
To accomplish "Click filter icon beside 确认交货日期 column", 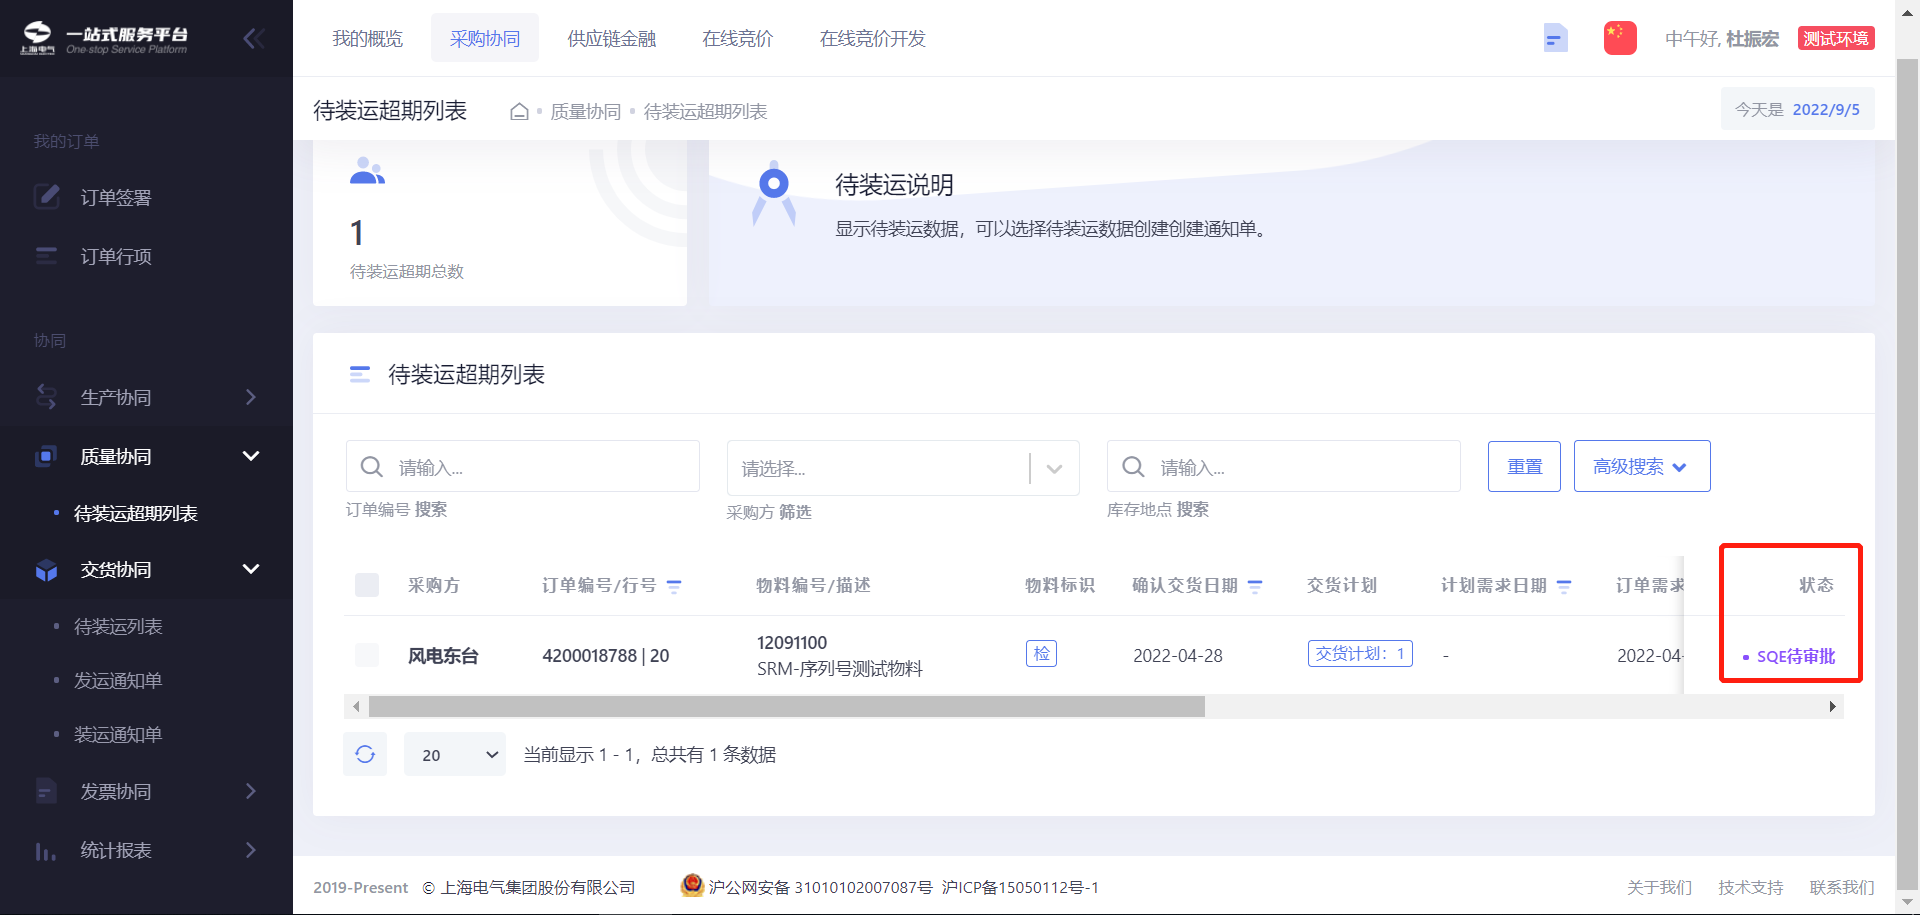I will tap(1255, 587).
